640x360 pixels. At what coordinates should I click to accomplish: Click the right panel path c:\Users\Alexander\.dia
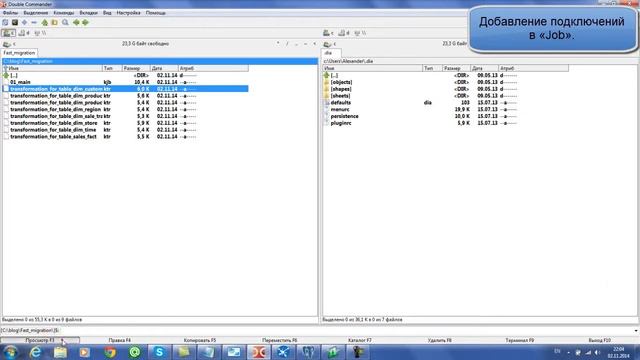(348, 61)
